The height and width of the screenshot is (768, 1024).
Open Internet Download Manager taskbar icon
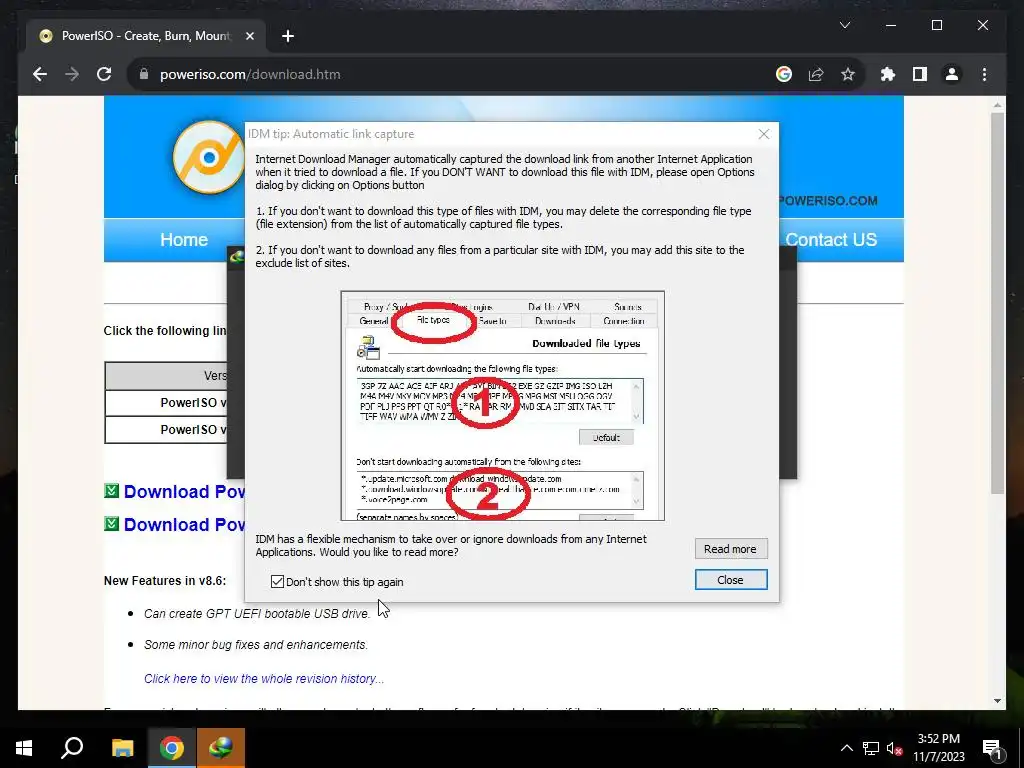(x=221, y=748)
